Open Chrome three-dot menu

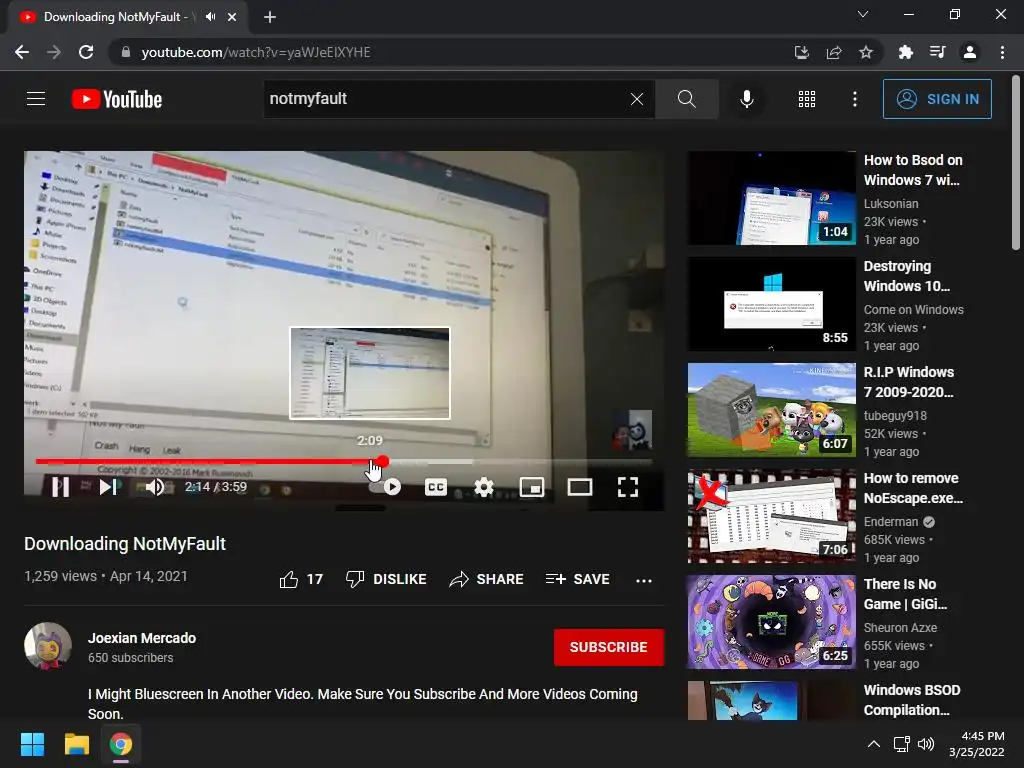[x=1002, y=52]
